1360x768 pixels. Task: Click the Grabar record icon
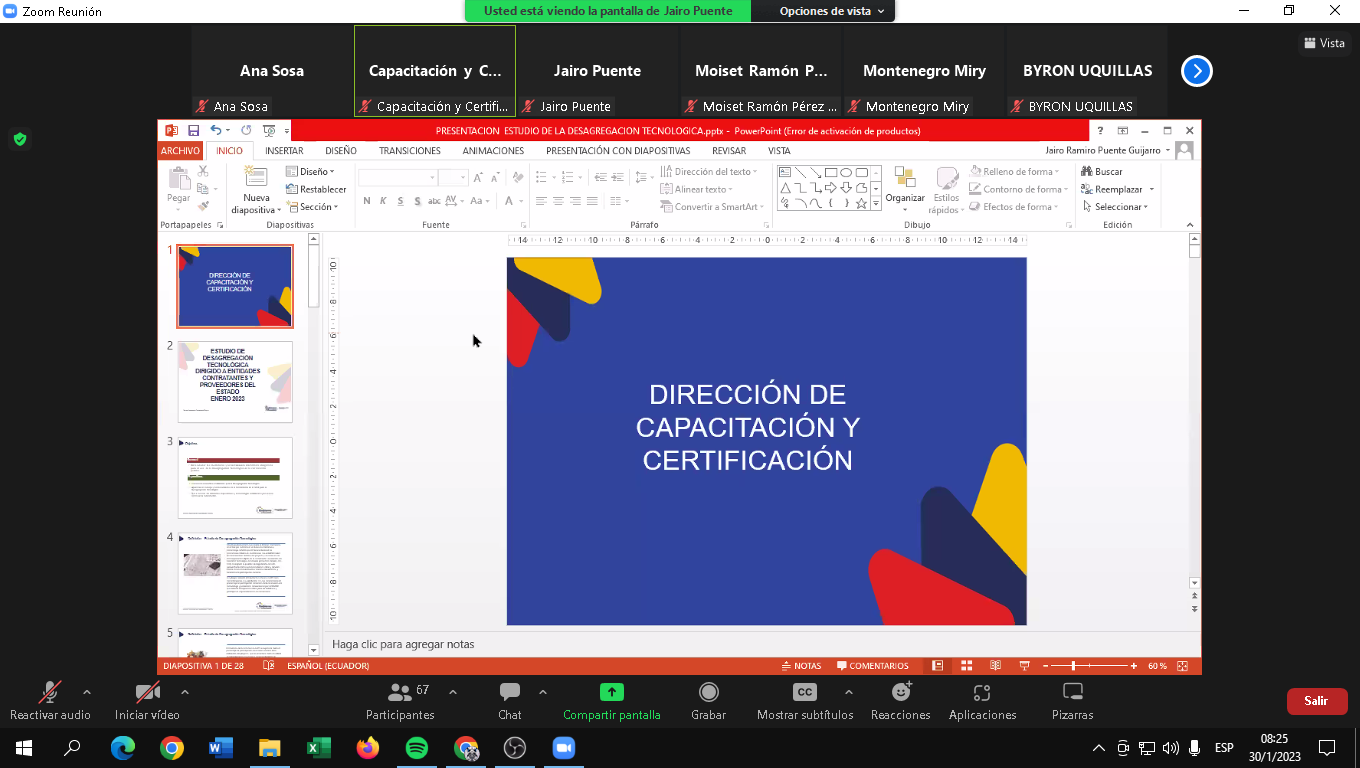click(x=708, y=692)
